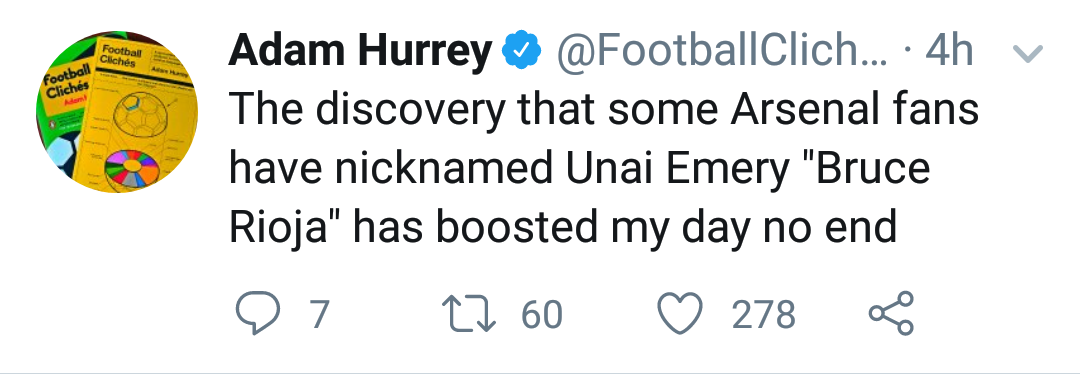The image size is (1080, 390).
Task: Like the tweet with the heart icon
Action: click(680, 314)
